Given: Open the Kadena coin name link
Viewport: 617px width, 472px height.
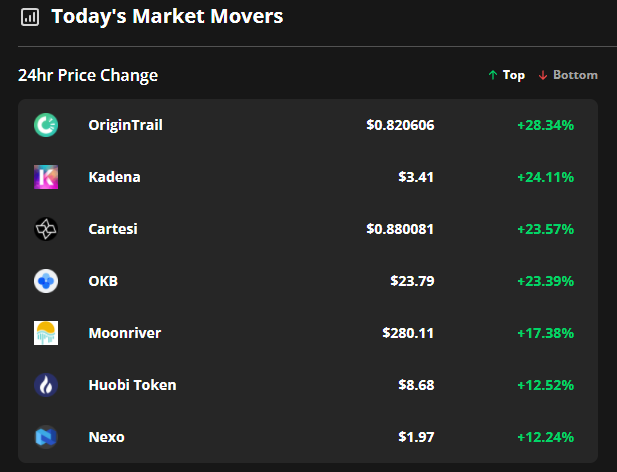Looking at the screenshot, I should click(x=115, y=177).
